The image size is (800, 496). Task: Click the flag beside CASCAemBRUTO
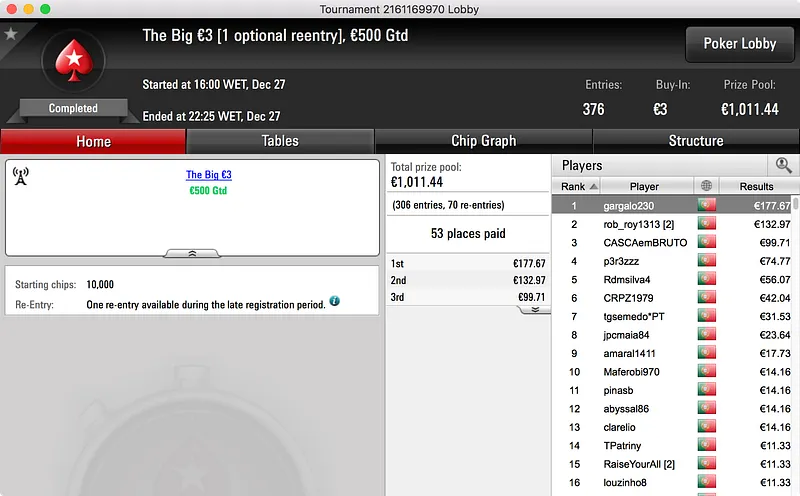point(707,242)
